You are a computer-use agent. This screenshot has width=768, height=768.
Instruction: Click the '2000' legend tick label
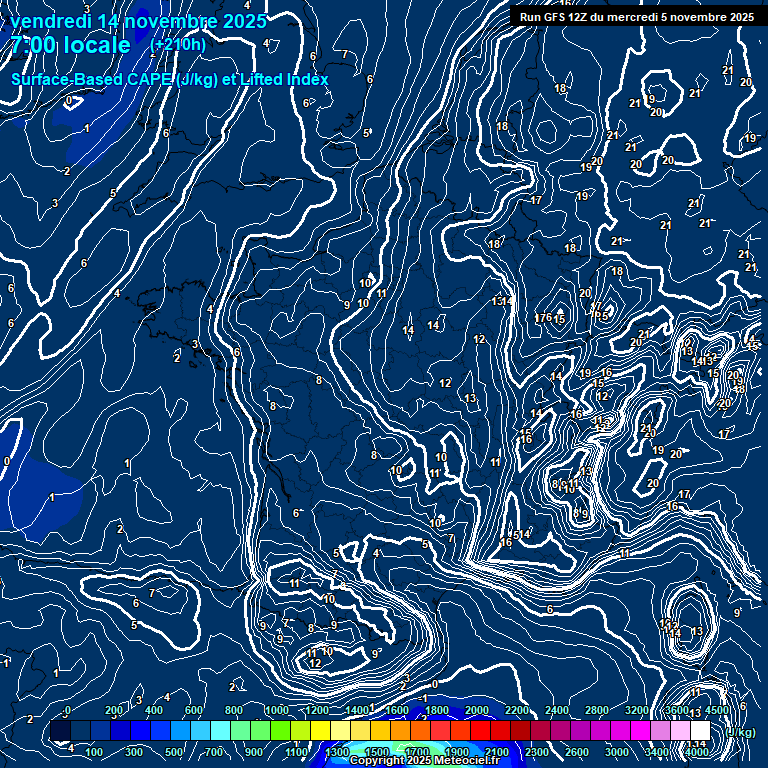(477, 710)
